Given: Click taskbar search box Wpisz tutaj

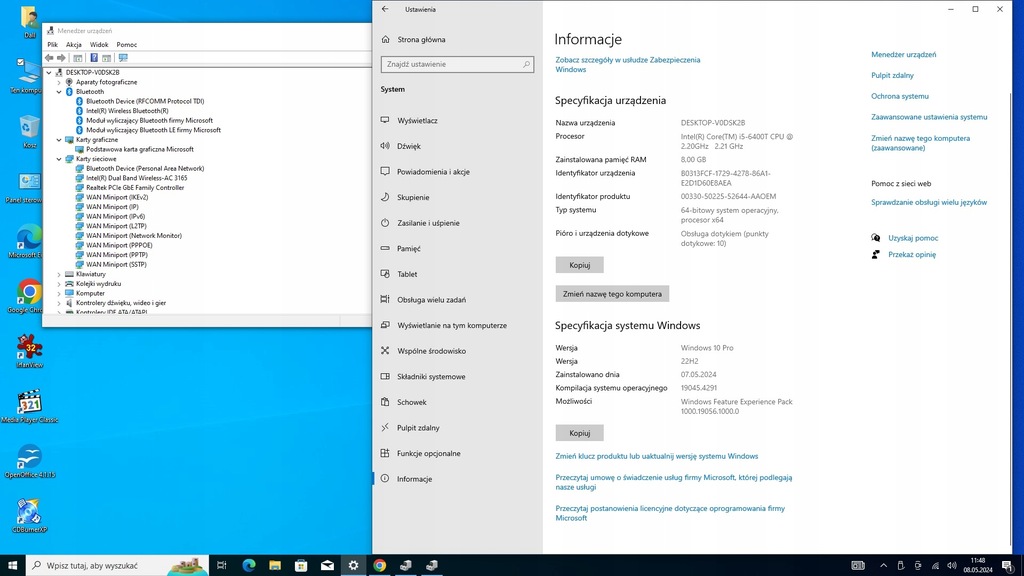Looking at the screenshot, I should pos(118,565).
